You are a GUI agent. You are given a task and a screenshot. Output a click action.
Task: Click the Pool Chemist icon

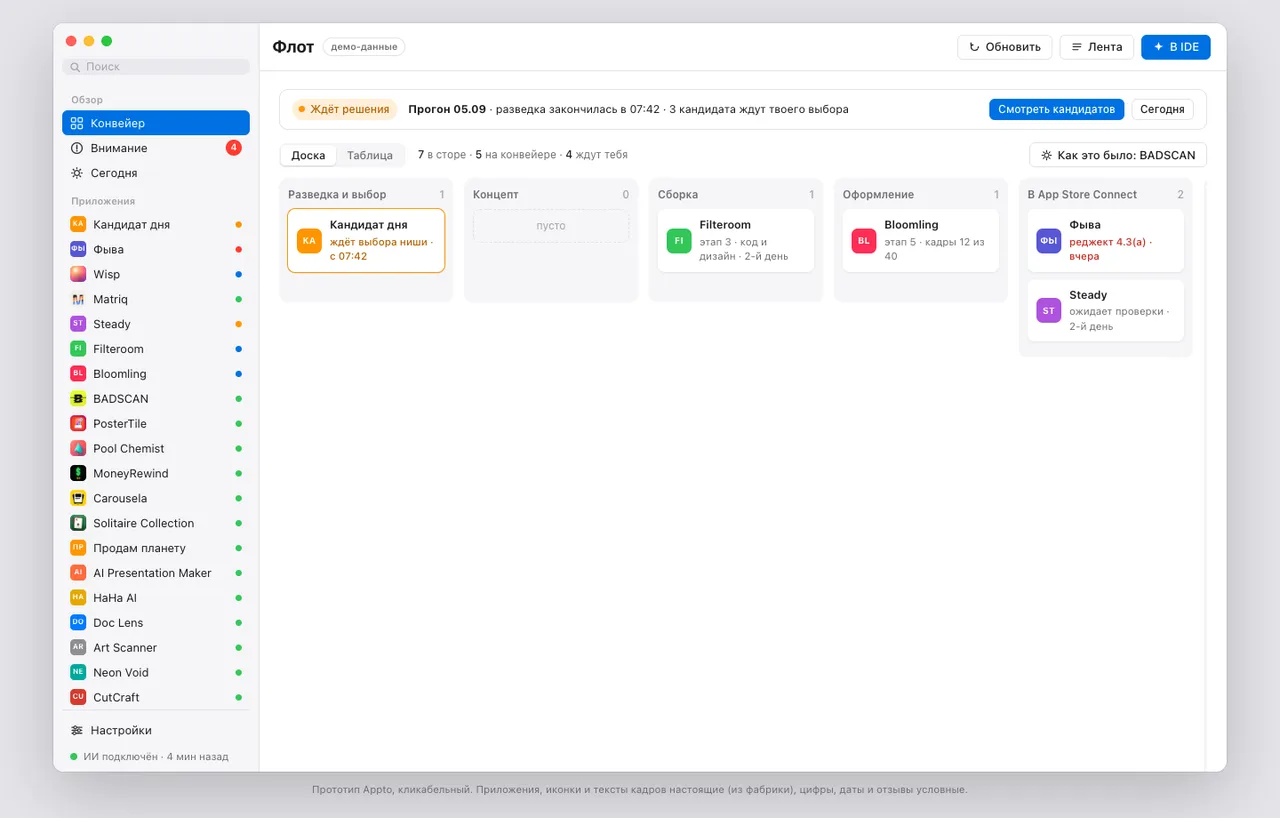click(x=78, y=448)
